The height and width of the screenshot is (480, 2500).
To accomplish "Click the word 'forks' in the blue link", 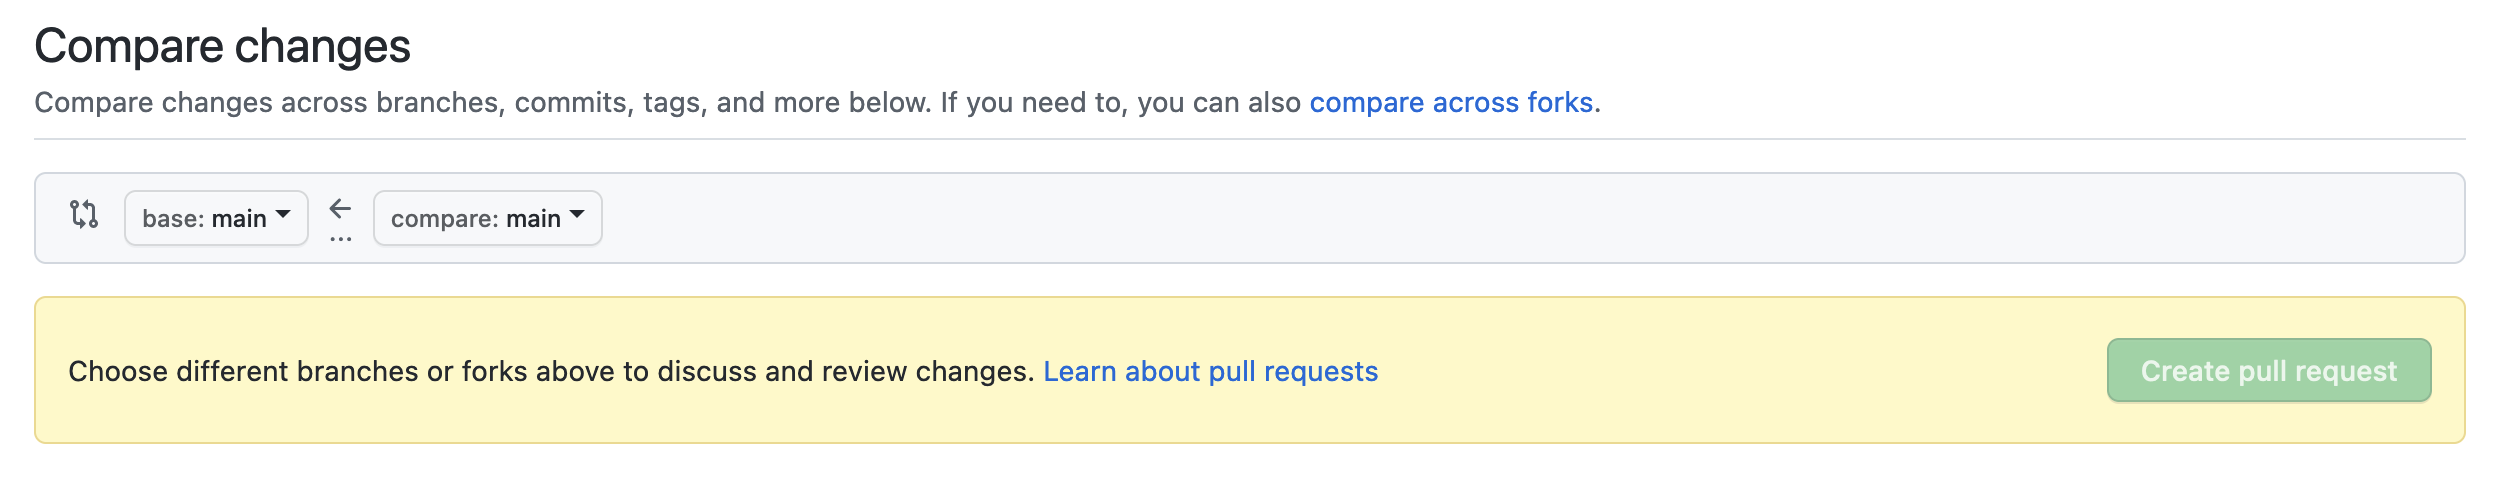I will pyautogui.click(x=1560, y=102).
